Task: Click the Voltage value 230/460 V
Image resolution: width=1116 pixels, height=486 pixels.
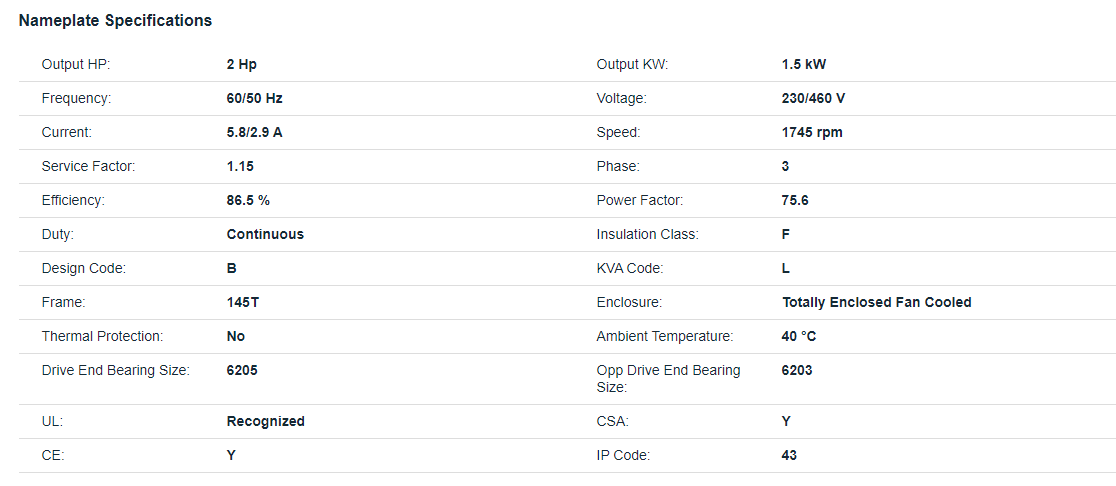Action: pyautogui.click(x=814, y=98)
